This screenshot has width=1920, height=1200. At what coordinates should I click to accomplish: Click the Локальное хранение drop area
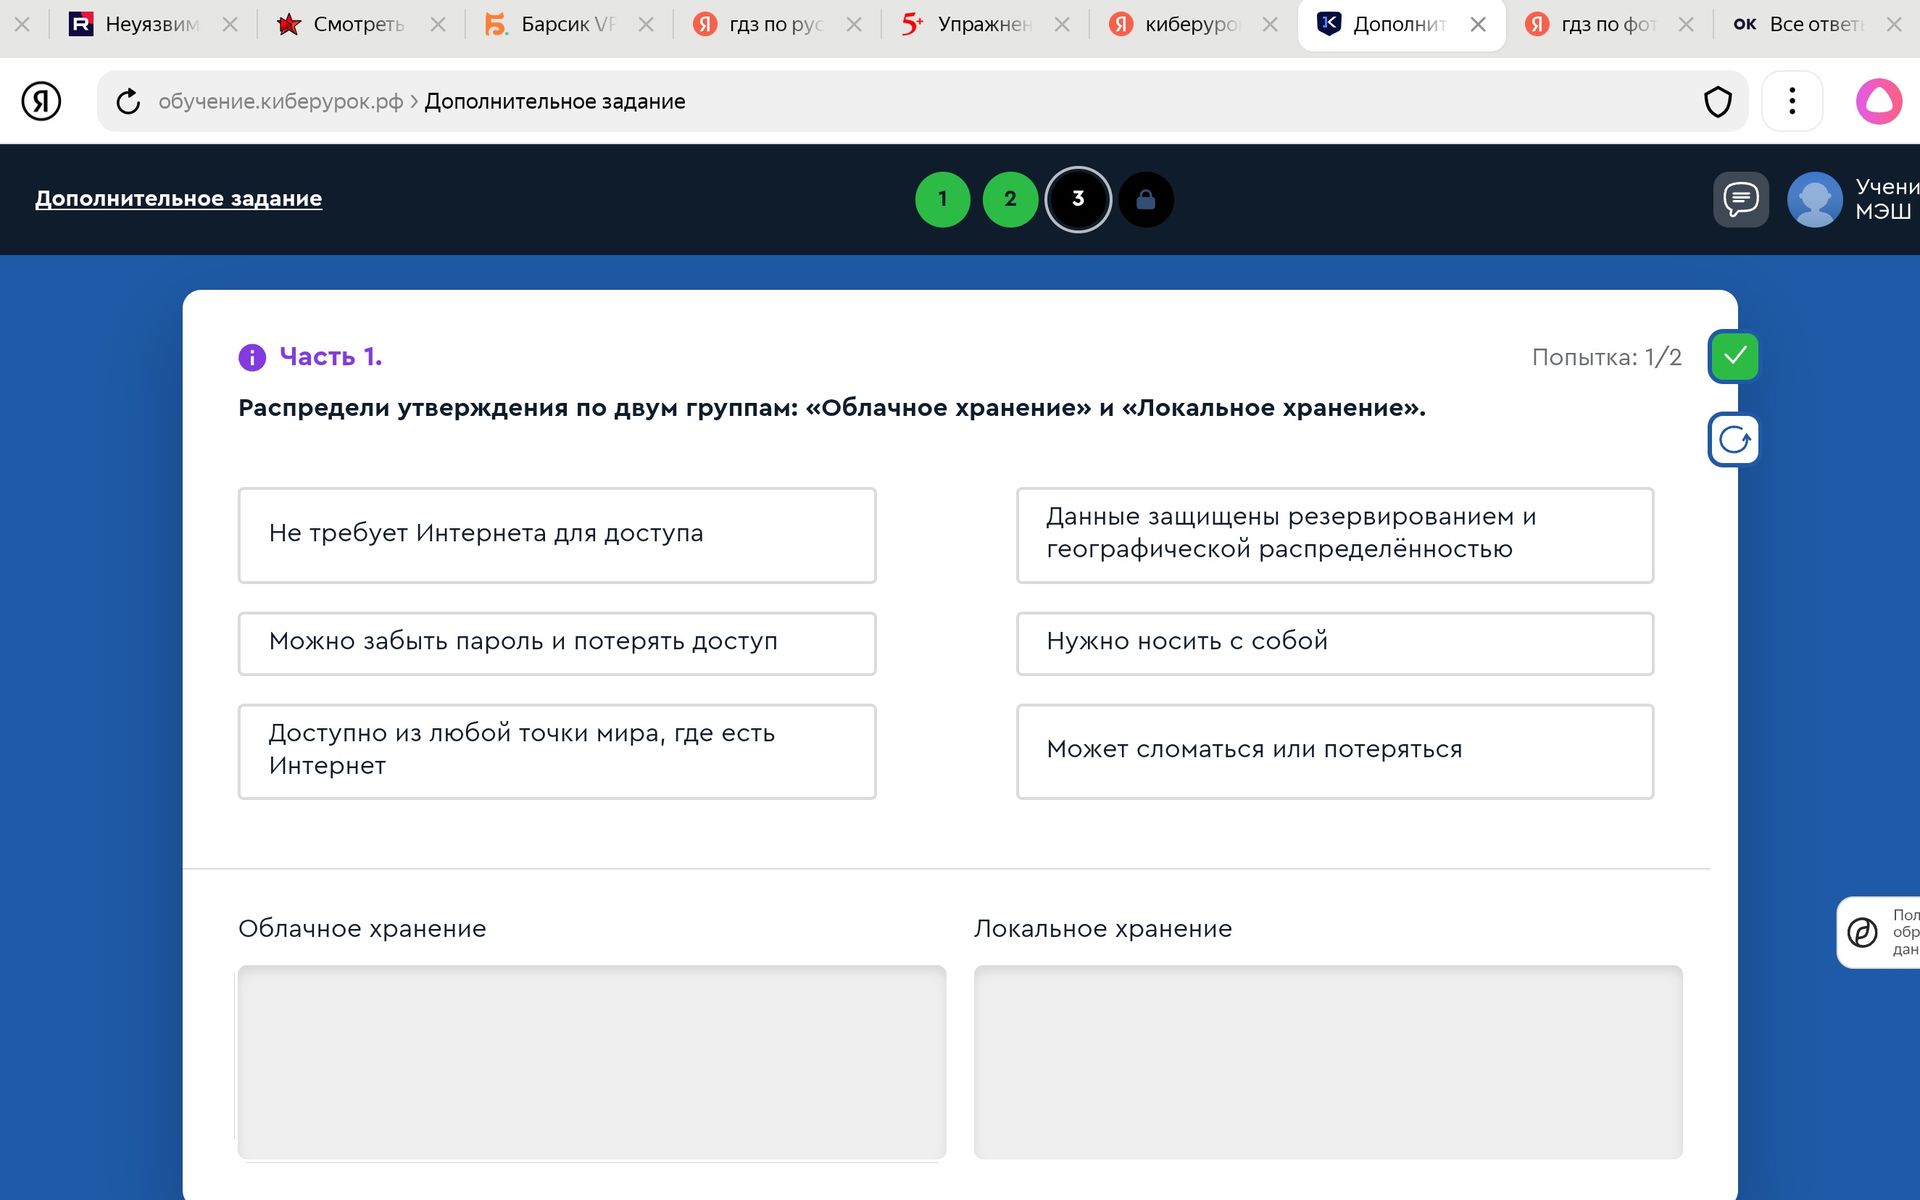click(1328, 1062)
